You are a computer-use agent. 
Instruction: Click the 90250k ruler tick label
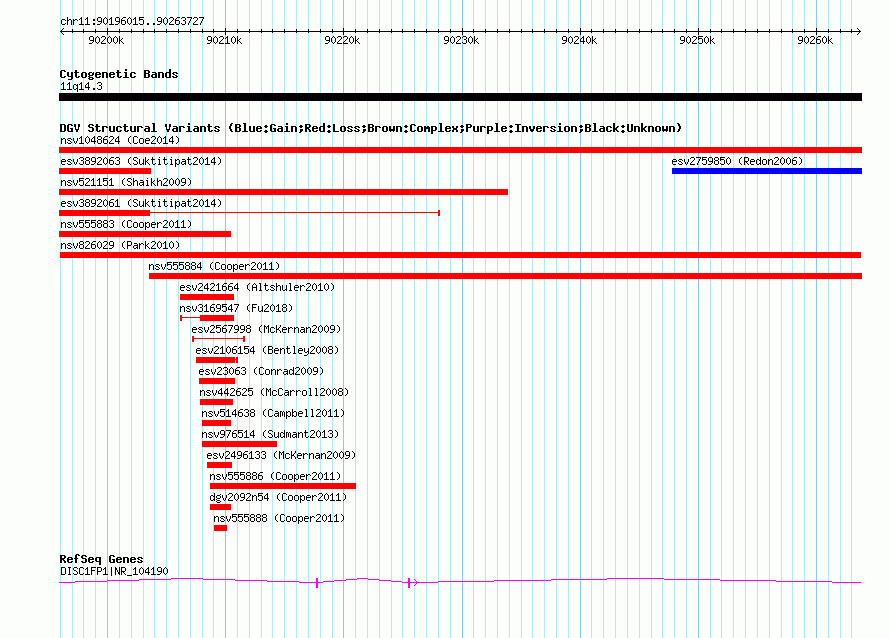point(697,40)
